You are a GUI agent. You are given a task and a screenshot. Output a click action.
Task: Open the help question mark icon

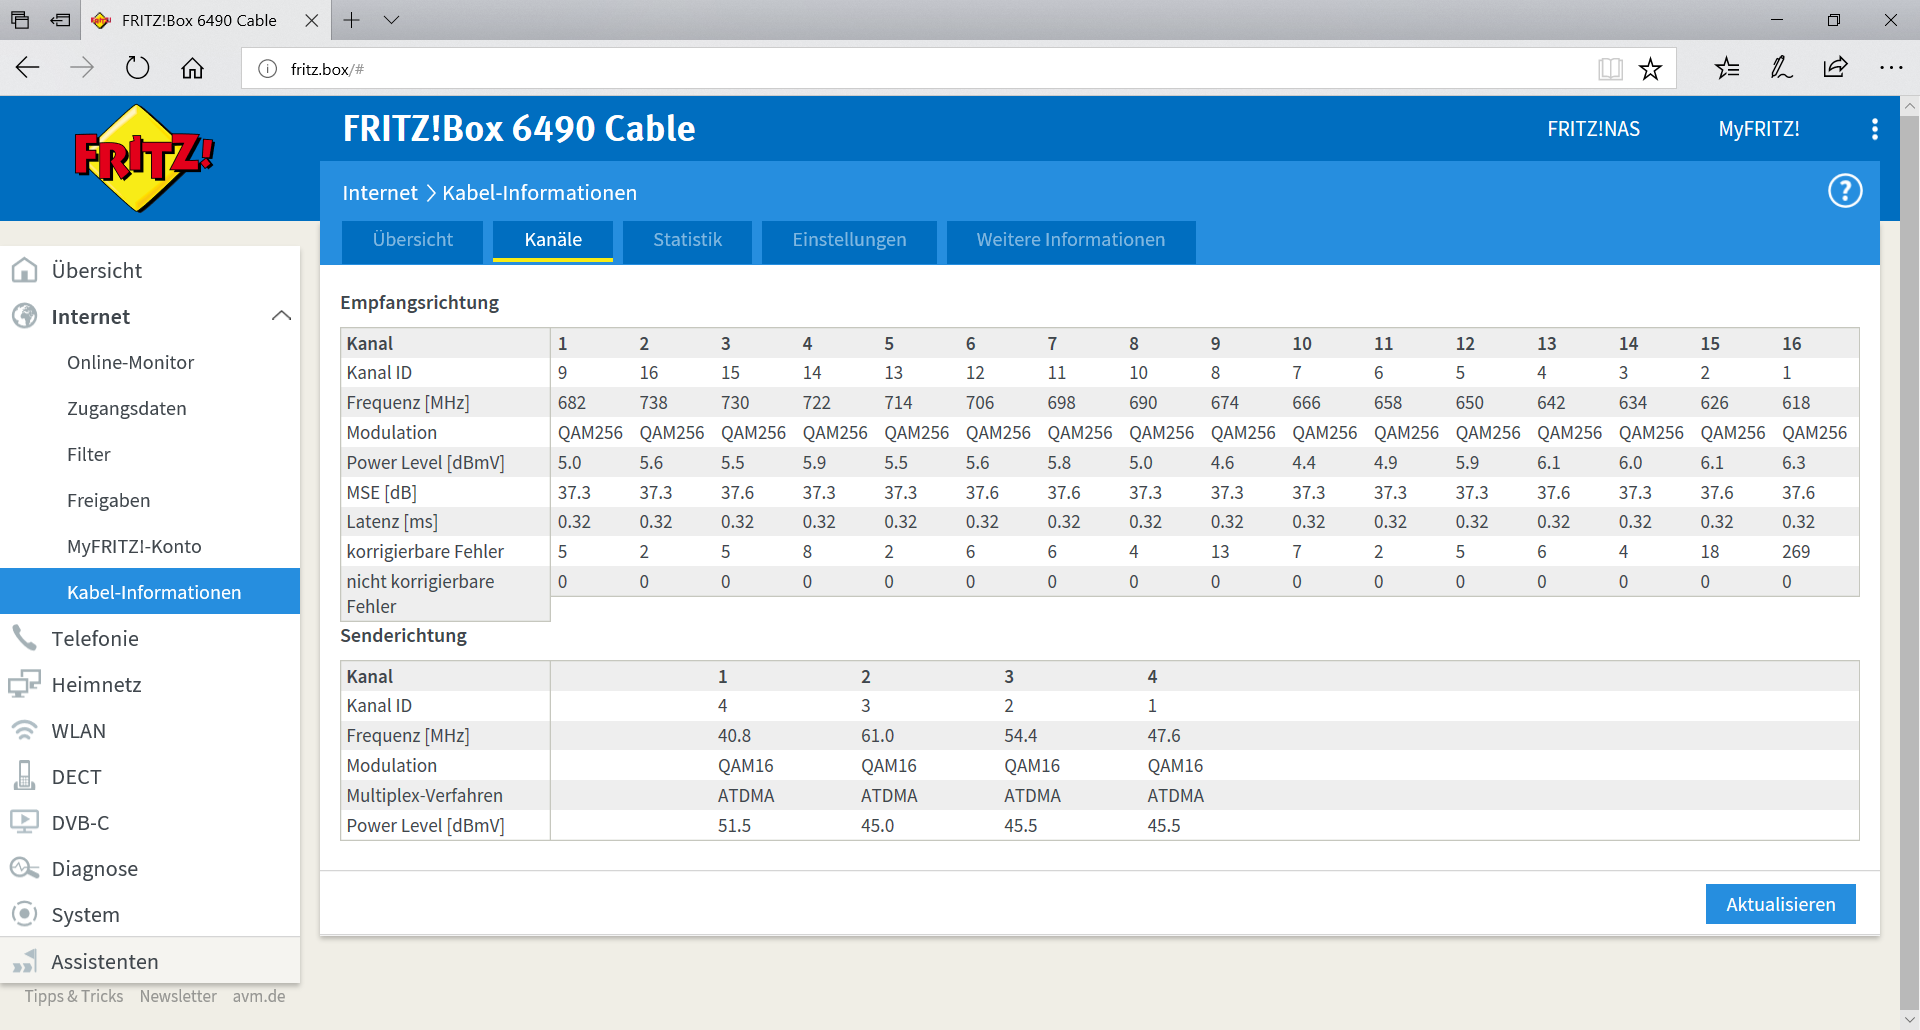(1844, 191)
